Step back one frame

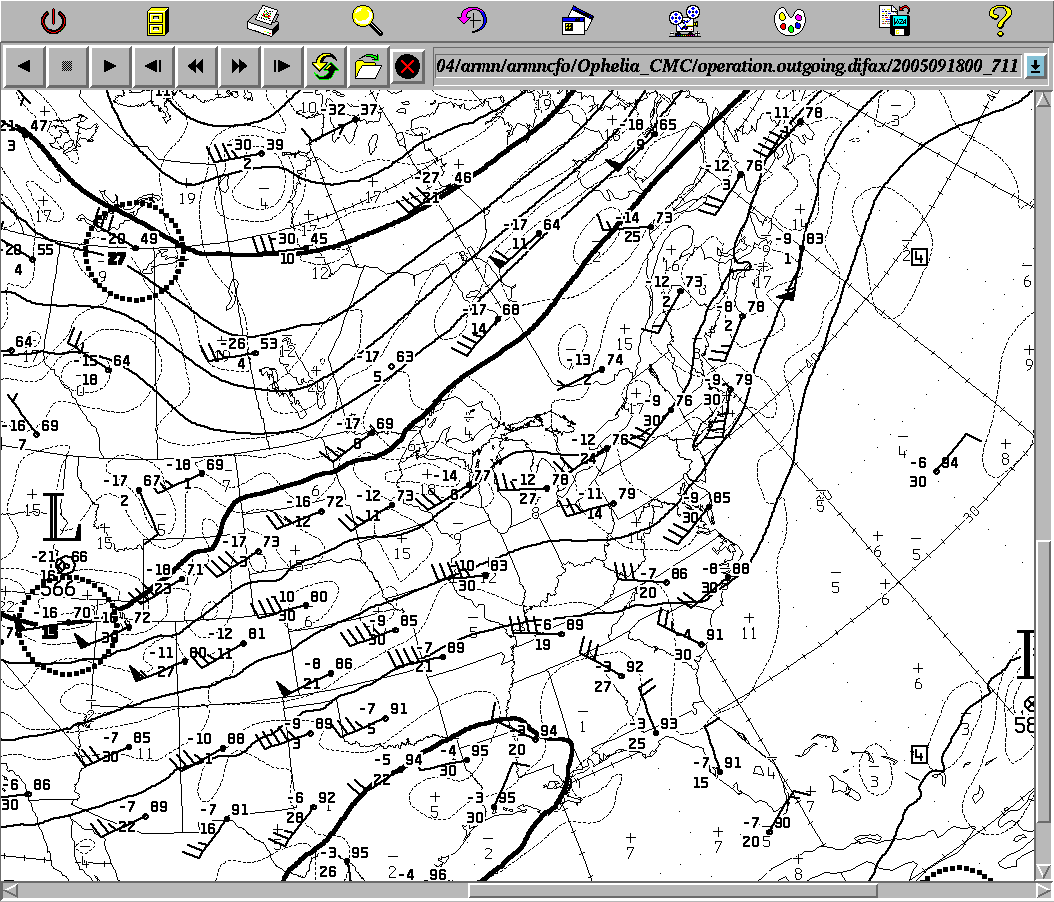click(154, 67)
